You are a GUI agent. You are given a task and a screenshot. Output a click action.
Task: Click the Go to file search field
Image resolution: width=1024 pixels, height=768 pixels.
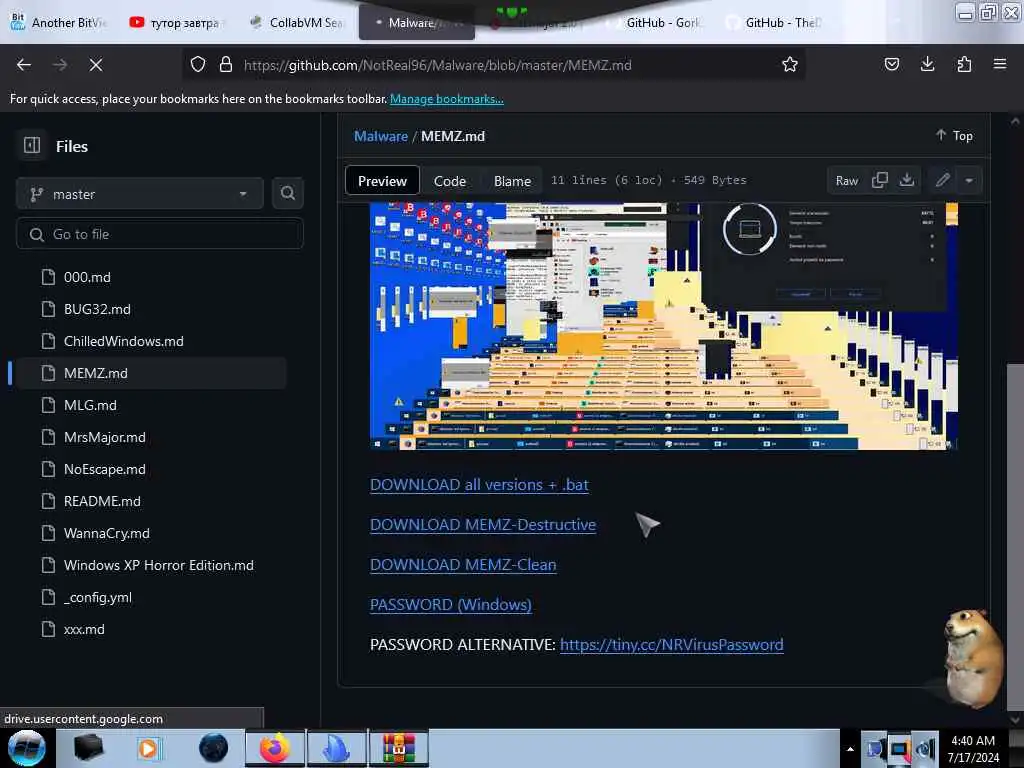(160, 234)
